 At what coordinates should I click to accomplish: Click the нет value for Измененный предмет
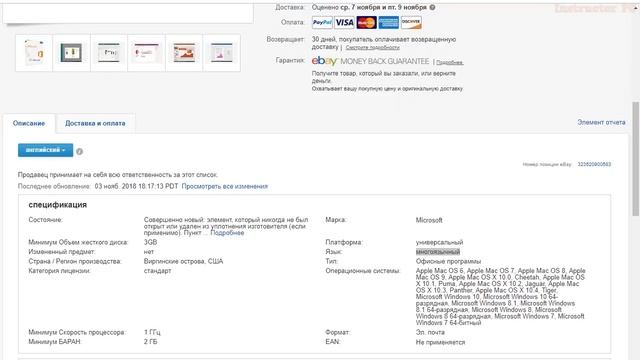(149, 252)
